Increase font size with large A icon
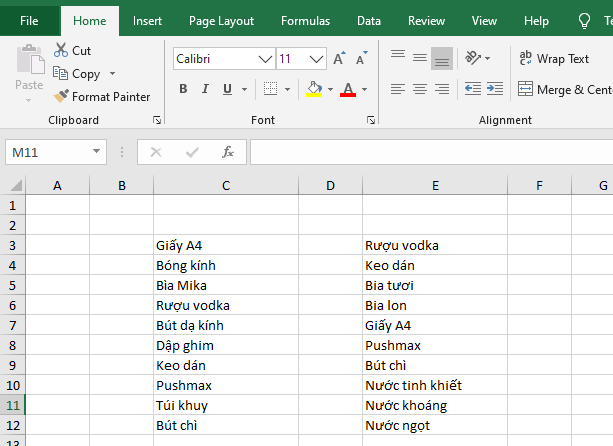Viewport: 613px width, 446px height. click(339, 59)
